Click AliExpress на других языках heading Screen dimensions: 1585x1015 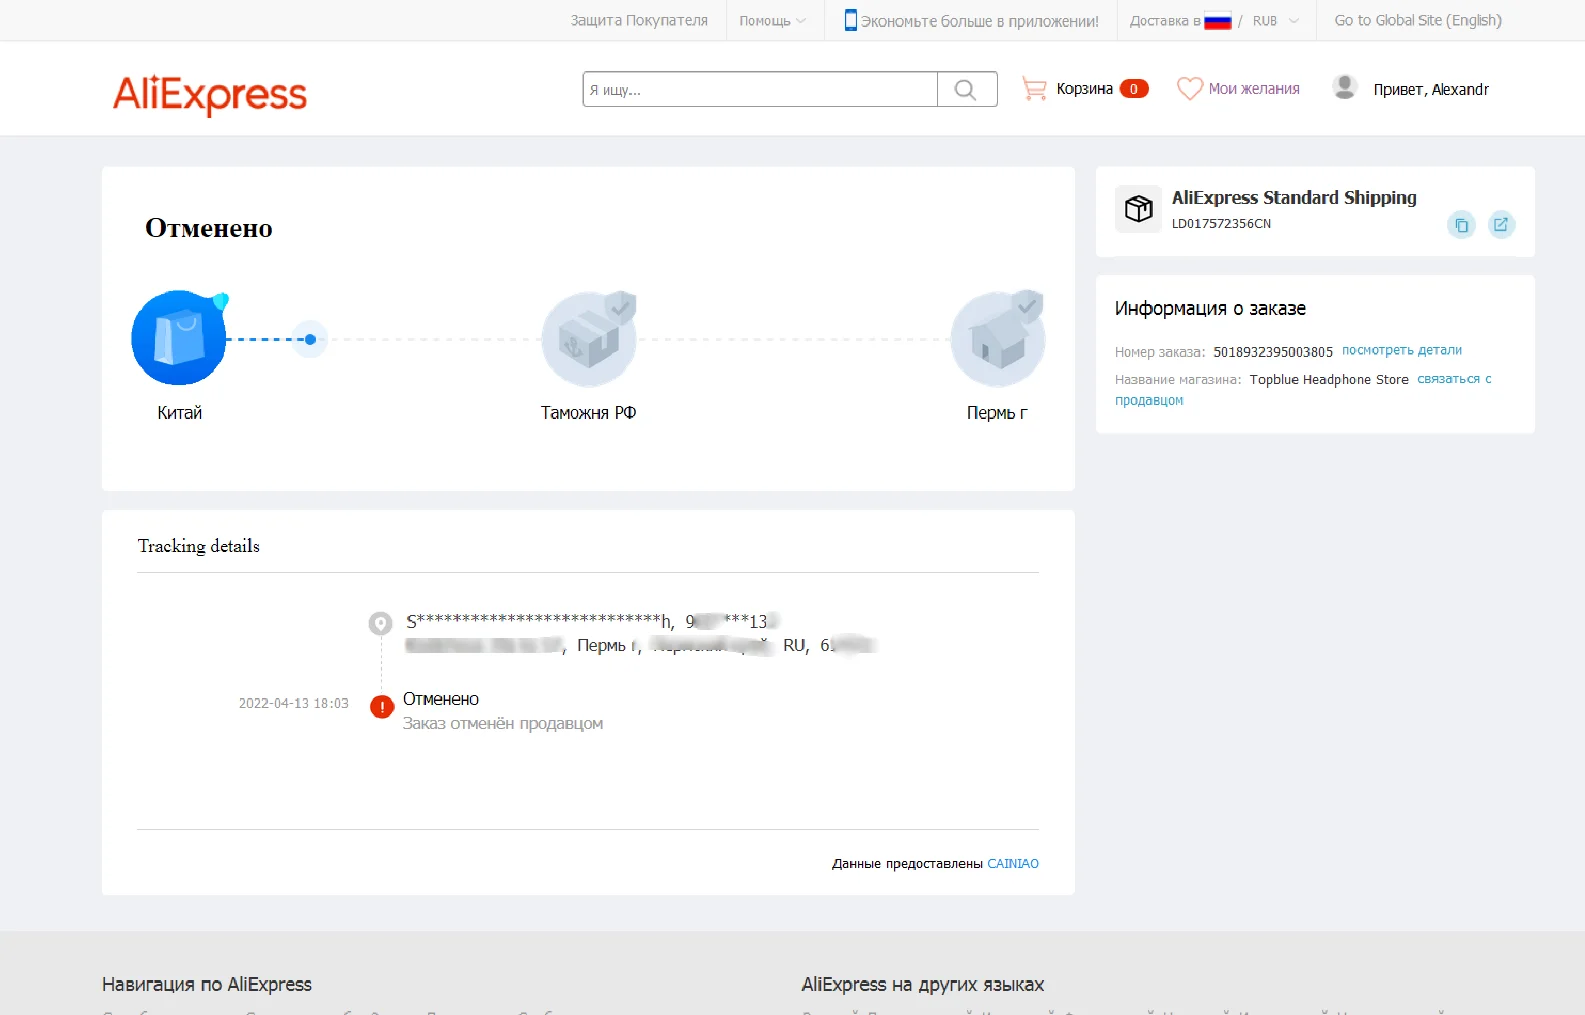tap(923, 985)
